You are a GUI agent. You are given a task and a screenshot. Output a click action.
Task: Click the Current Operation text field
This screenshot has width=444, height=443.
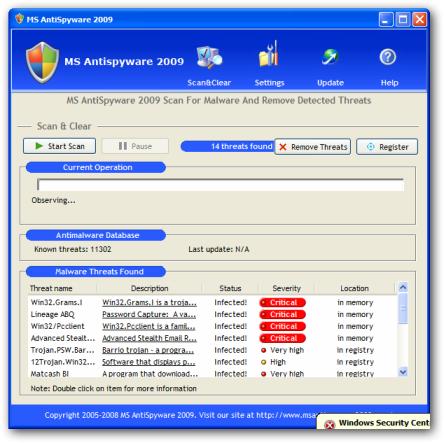[220, 185]
